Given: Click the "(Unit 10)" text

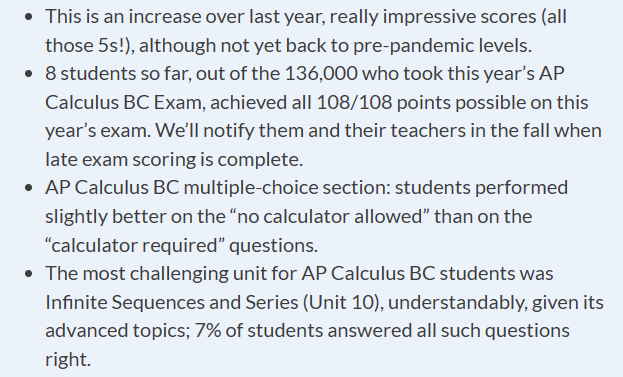Looking at the screenshot, I should [x=341, y=302].
